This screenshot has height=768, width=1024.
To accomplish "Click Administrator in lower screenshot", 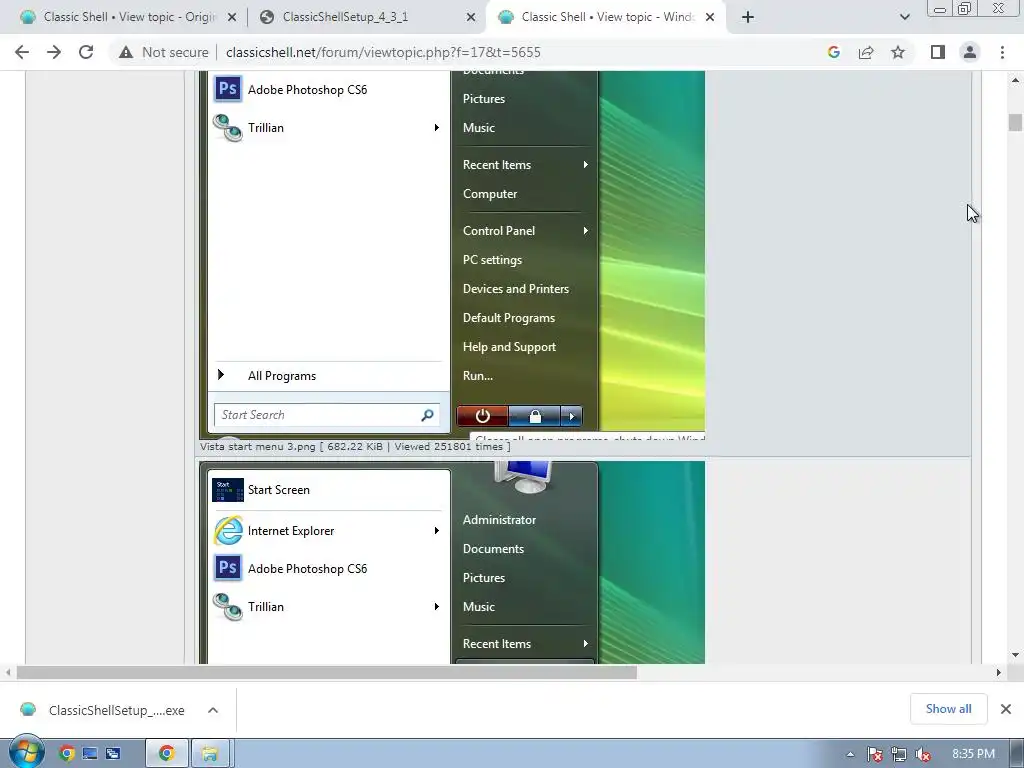I will [x=500, y=520].
